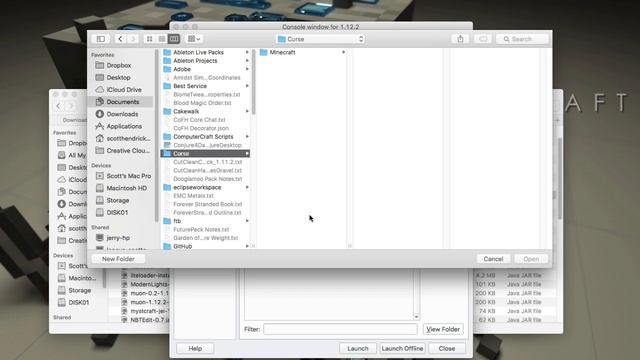640x360 pixels.
Task: Open the GitHub folder
Action: tap(182, 246)
